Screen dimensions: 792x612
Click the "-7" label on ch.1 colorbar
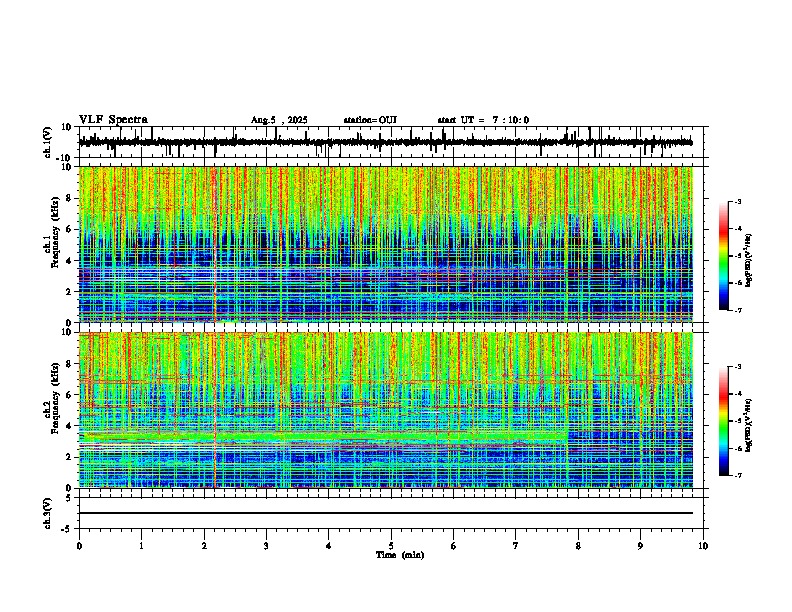coord(738,310)
